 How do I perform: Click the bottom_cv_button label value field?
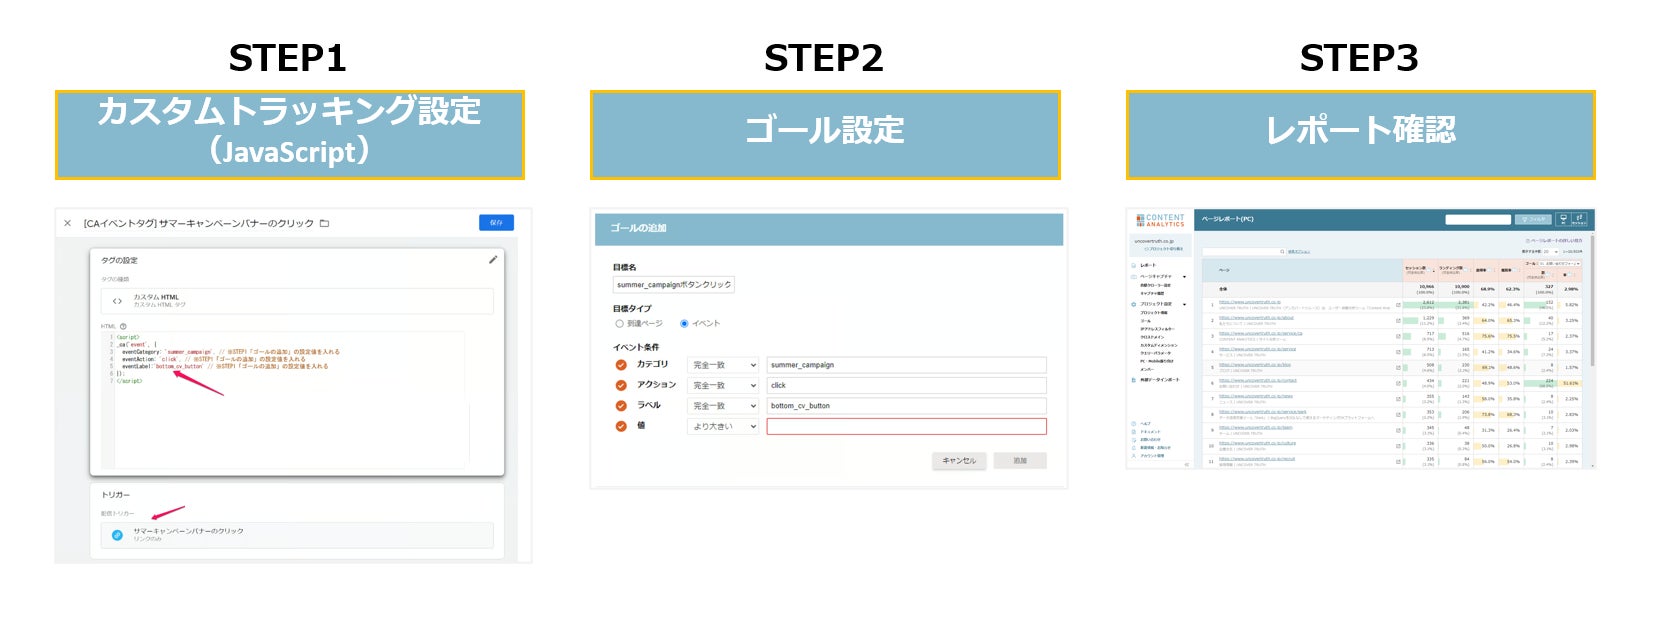pyautogui.click(x=907, y=406)
